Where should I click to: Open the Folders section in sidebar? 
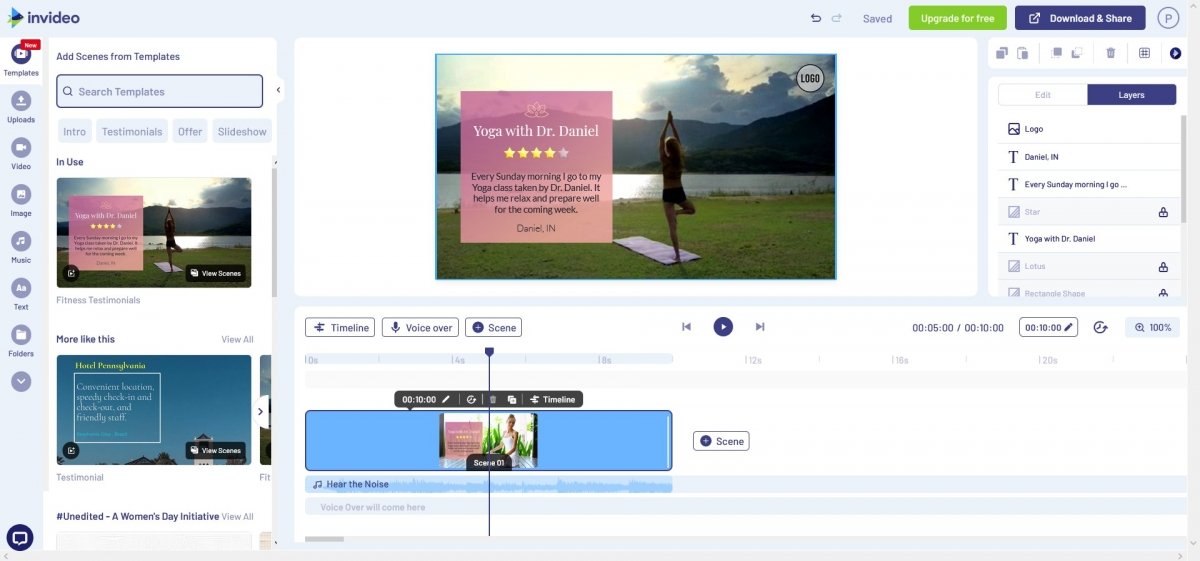(21, 340)
